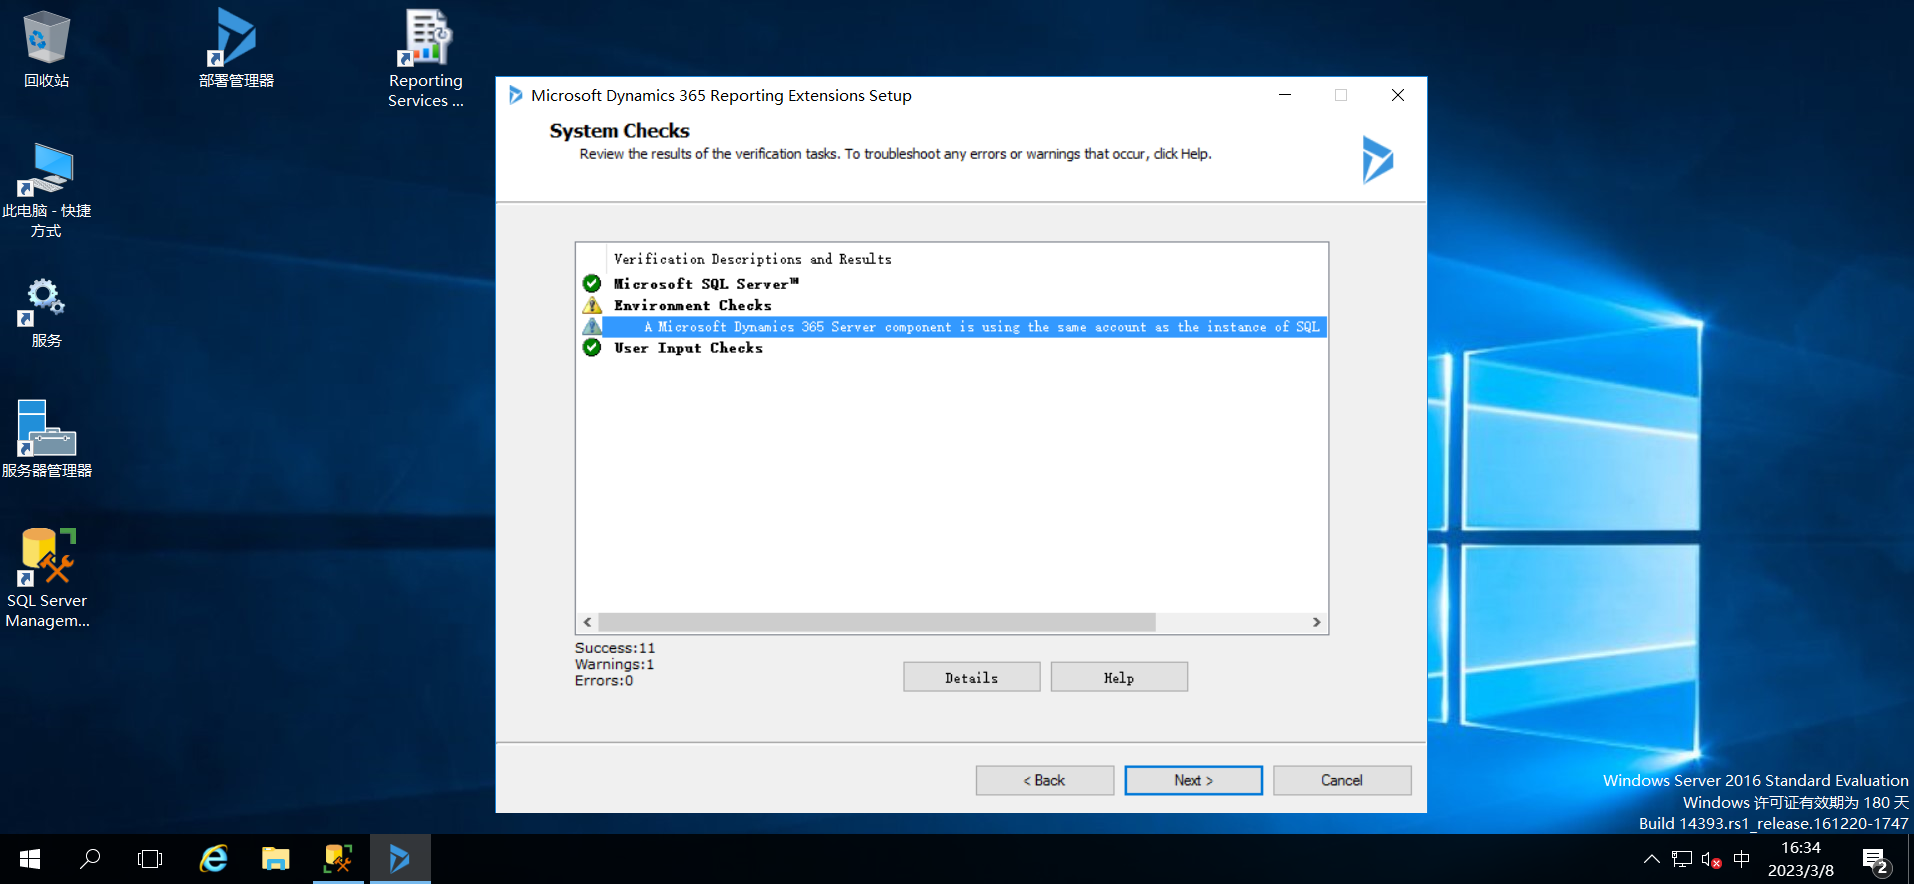Switch to Dynamics 365 setup taskbar button
Image resolution: width=1914 pixels, height=884 pixels.
coord(400,859)
